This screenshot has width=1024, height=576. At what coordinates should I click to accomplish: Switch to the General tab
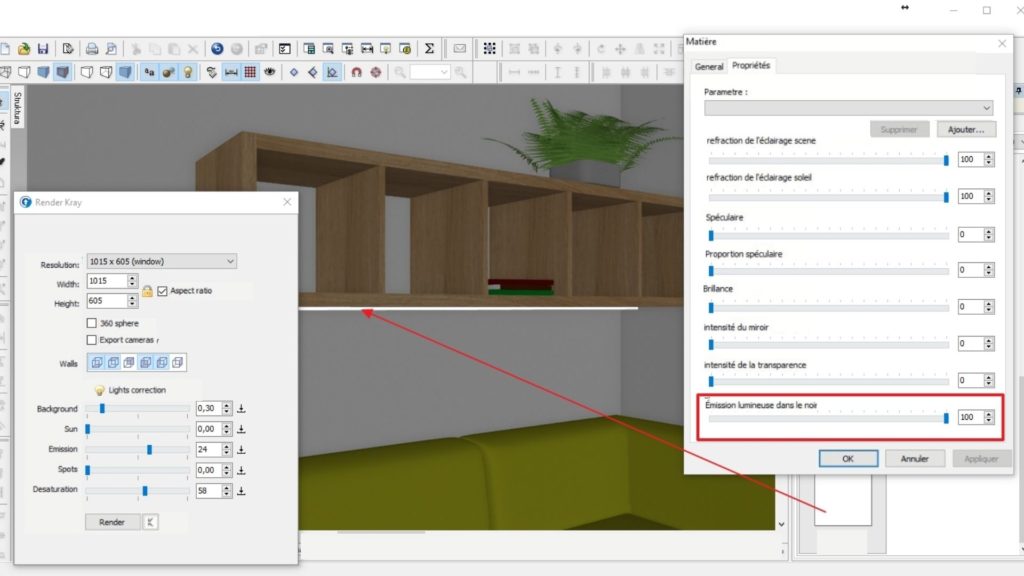pos(708,66)
